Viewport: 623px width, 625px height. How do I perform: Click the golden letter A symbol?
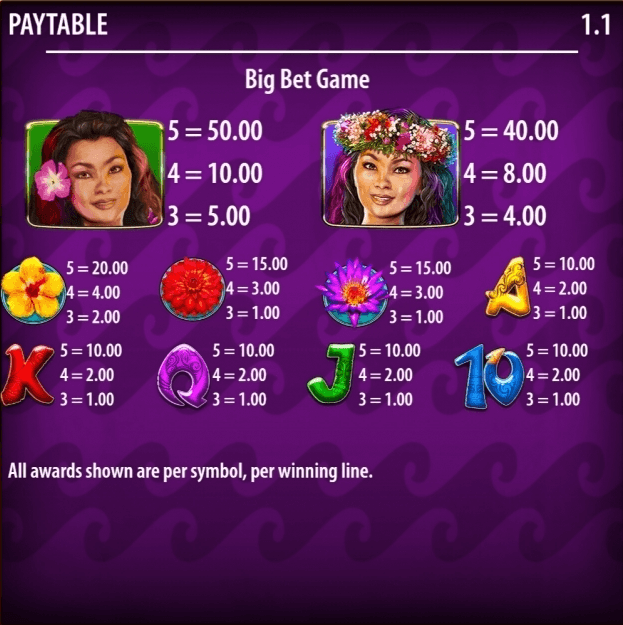point(508,287)
